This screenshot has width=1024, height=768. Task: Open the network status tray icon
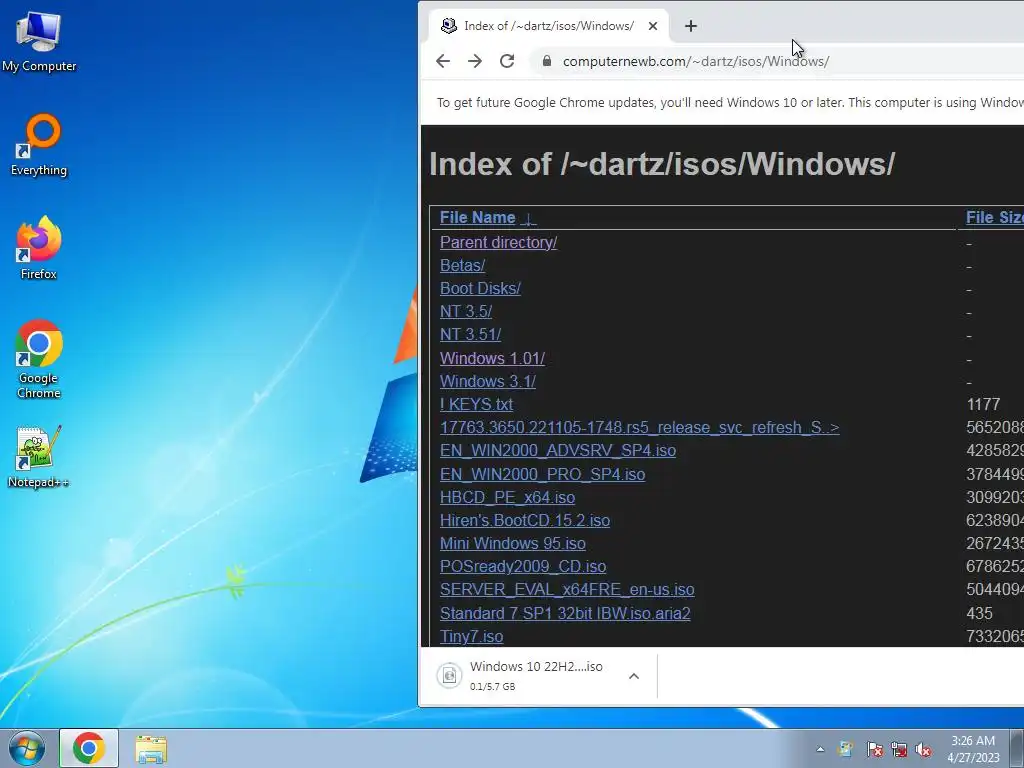click(899, 749)
